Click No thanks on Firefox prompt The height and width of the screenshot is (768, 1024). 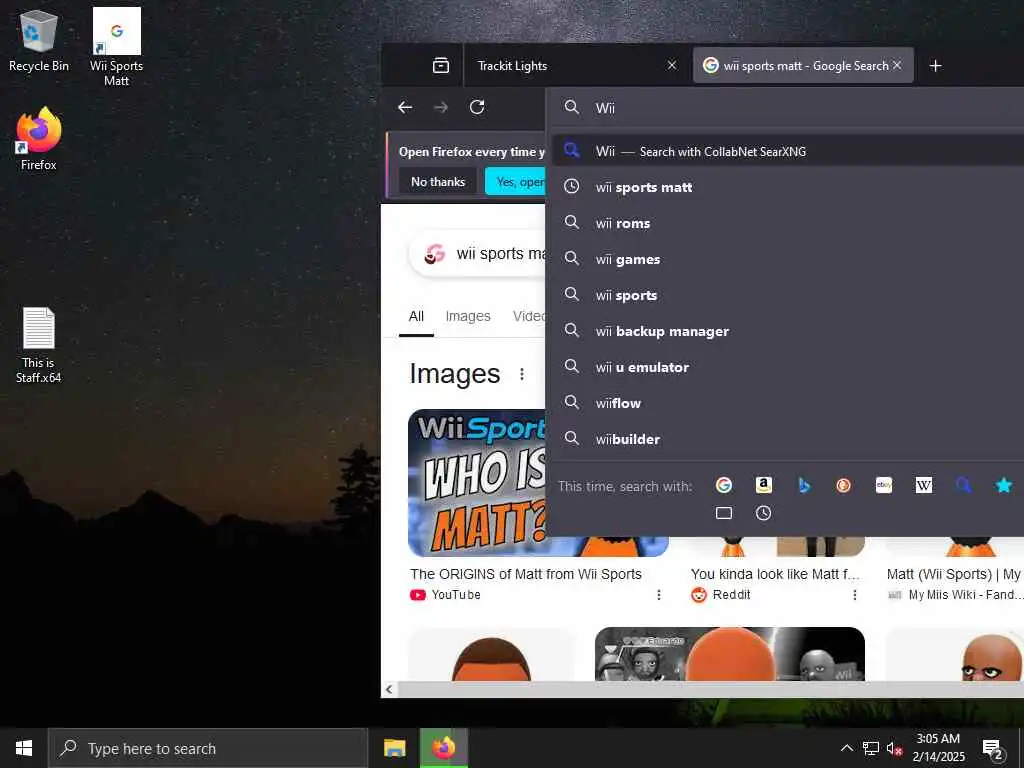[438, 182]
